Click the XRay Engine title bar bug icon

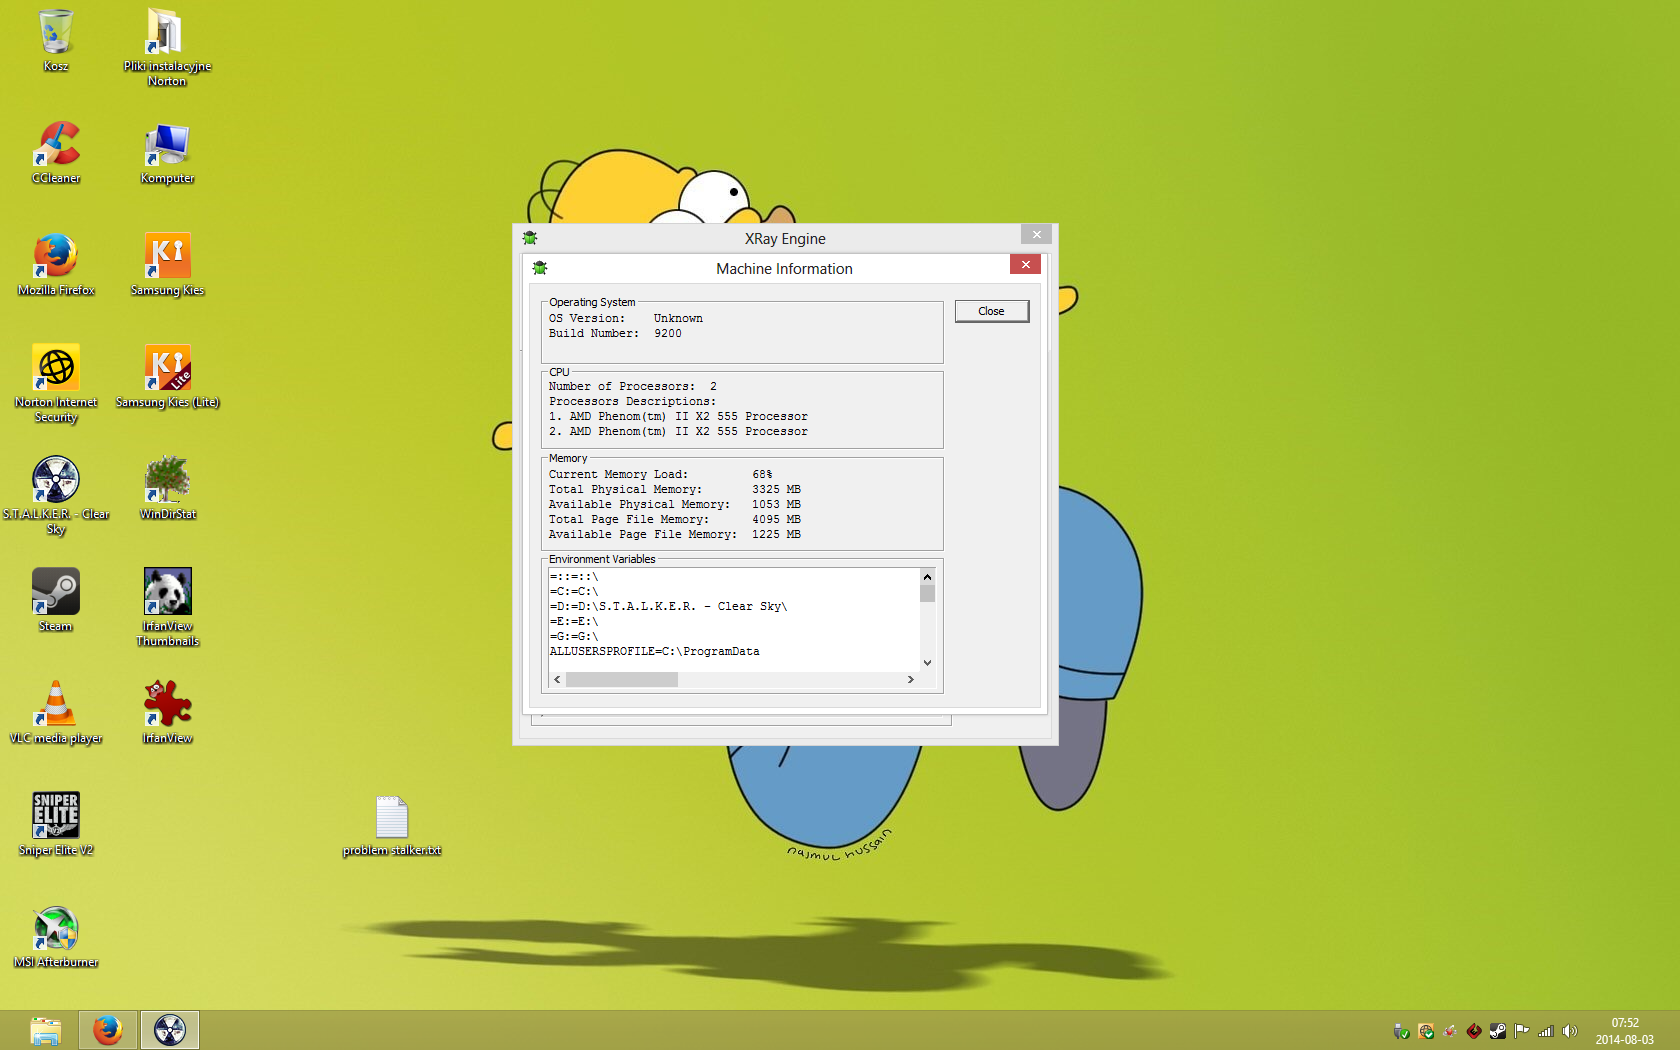[x=530, y=238]
